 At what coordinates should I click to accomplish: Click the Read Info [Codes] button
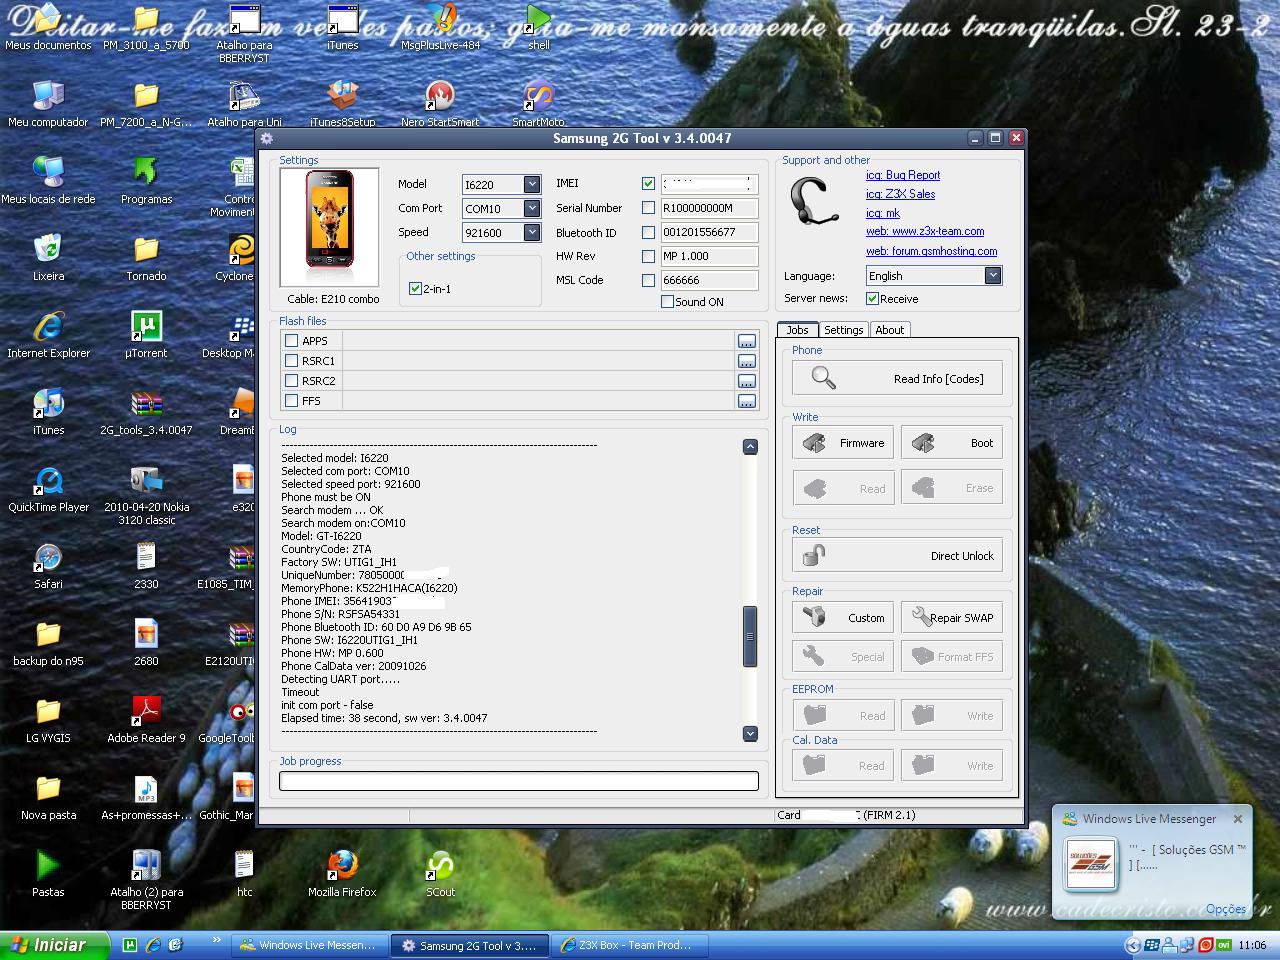point(897,378)
